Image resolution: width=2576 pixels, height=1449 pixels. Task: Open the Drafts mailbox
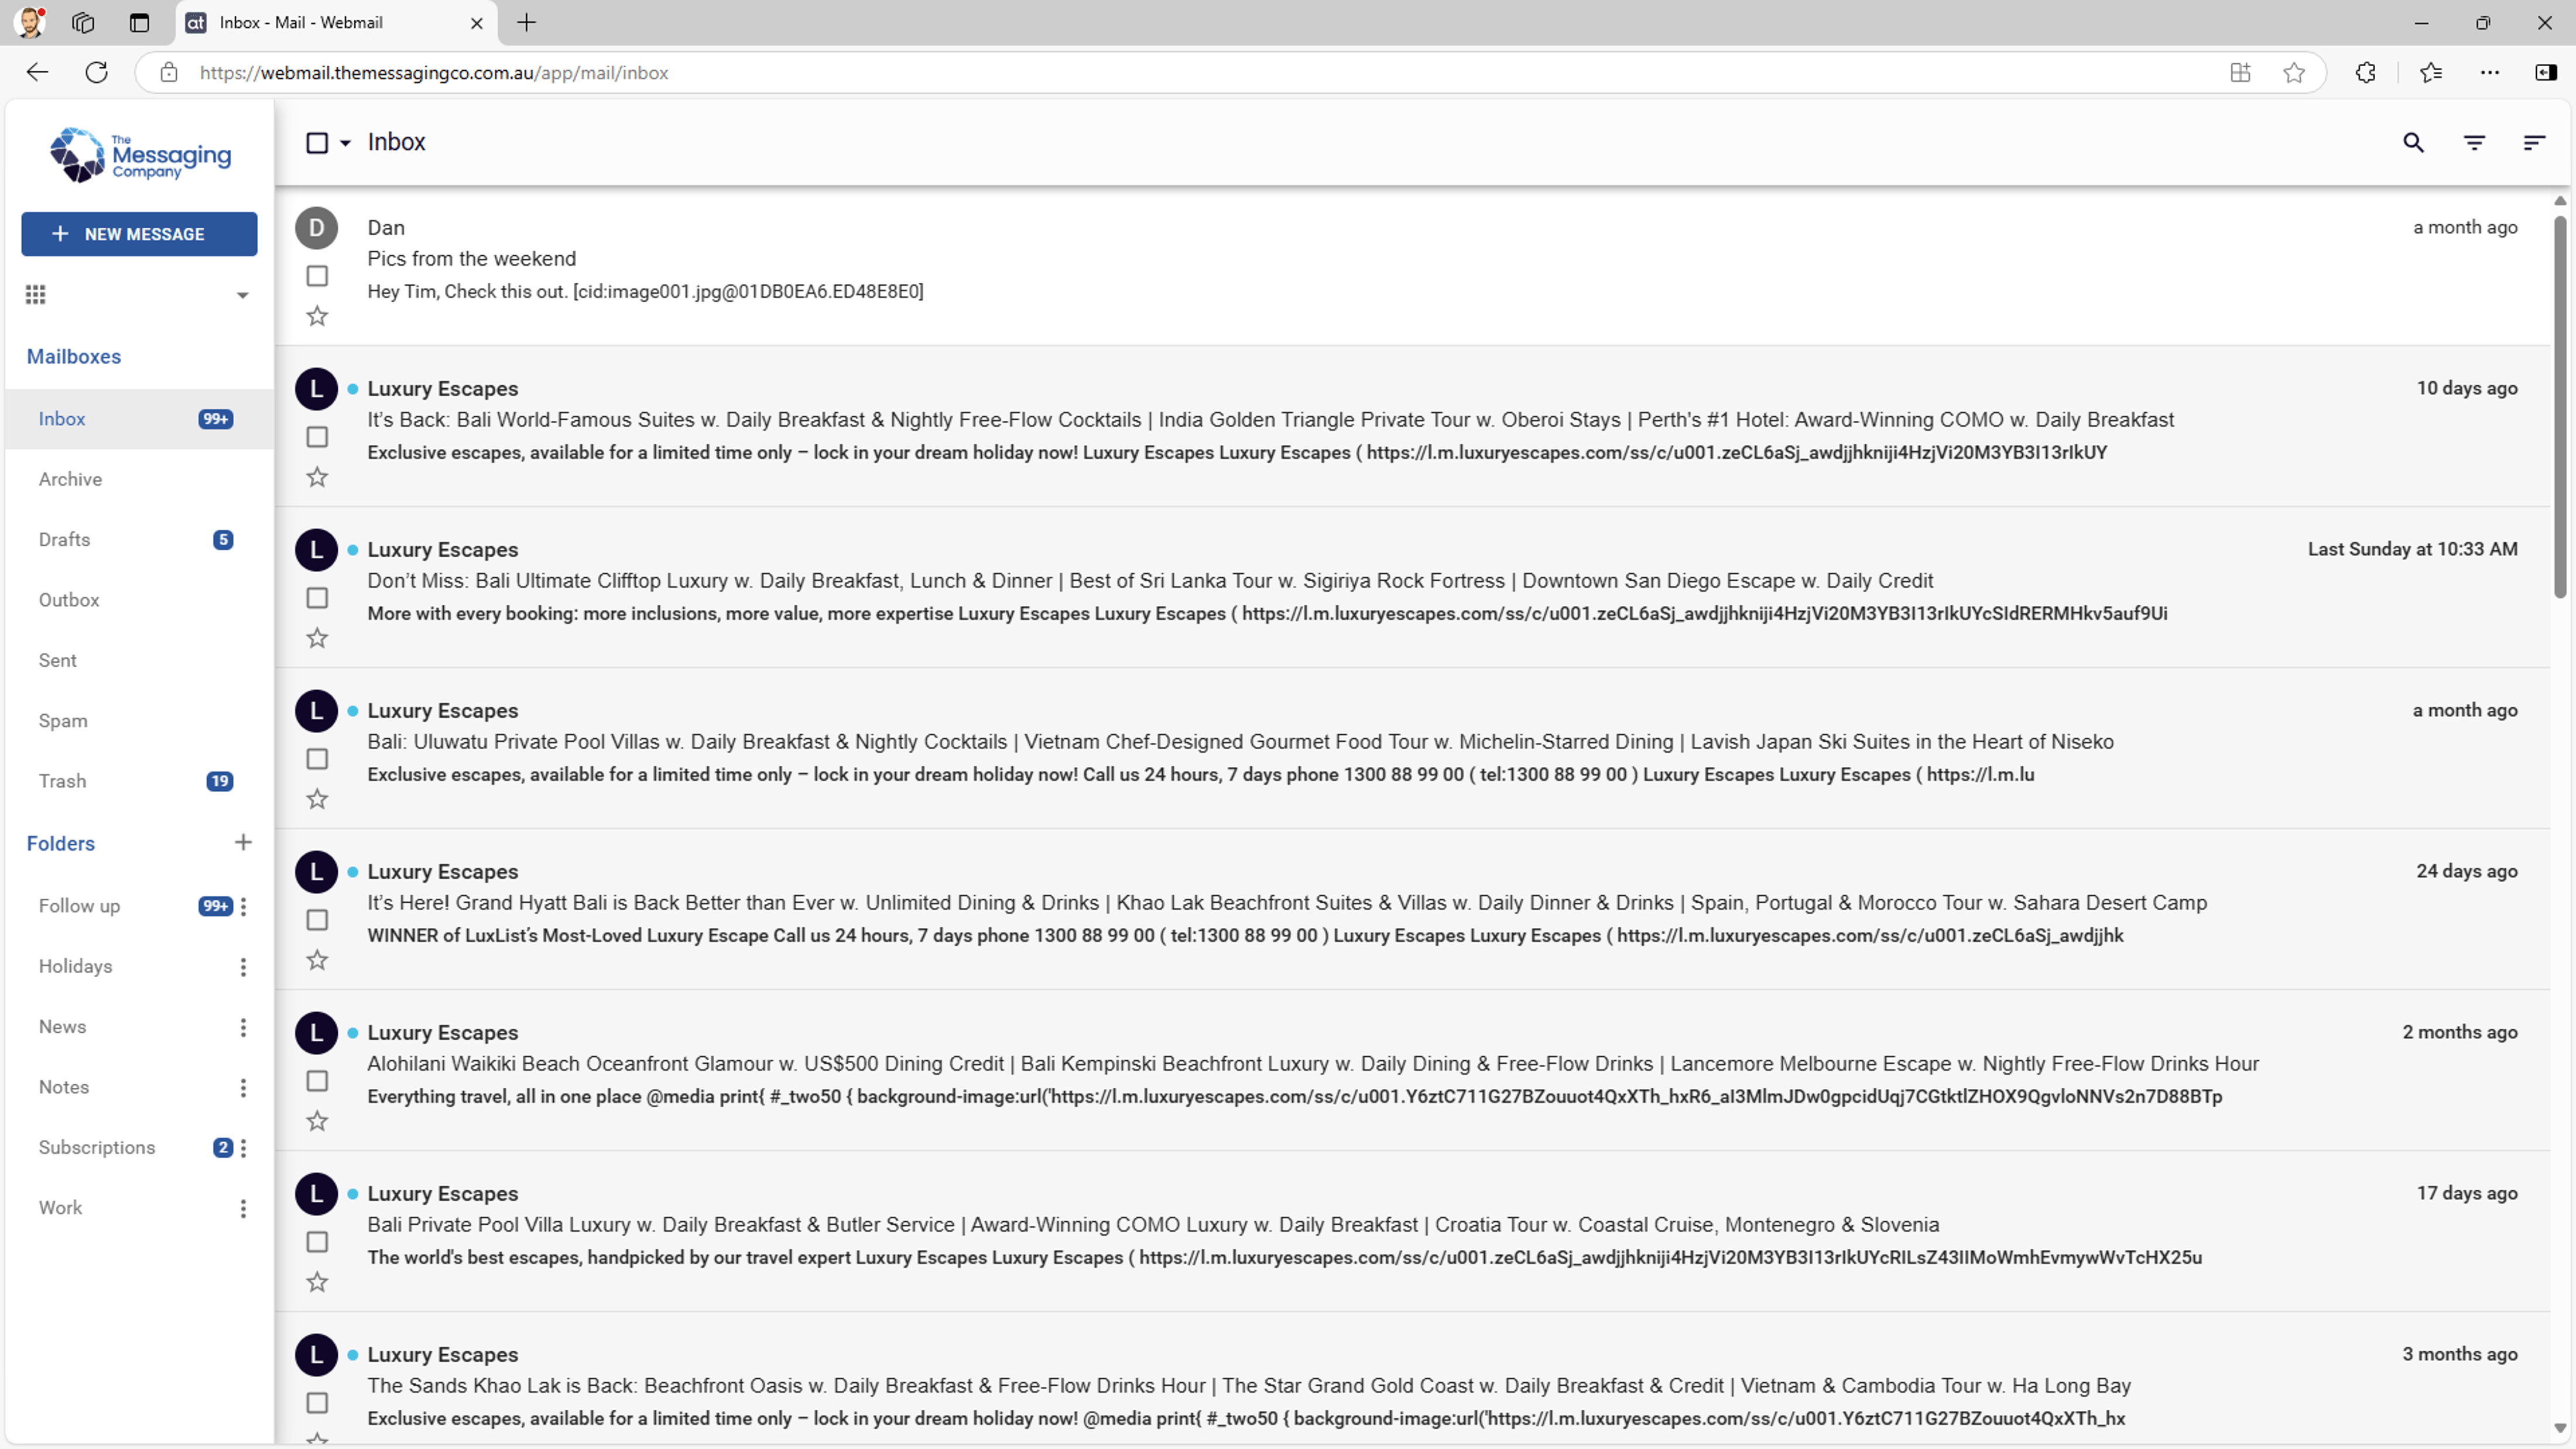(65, 539)
